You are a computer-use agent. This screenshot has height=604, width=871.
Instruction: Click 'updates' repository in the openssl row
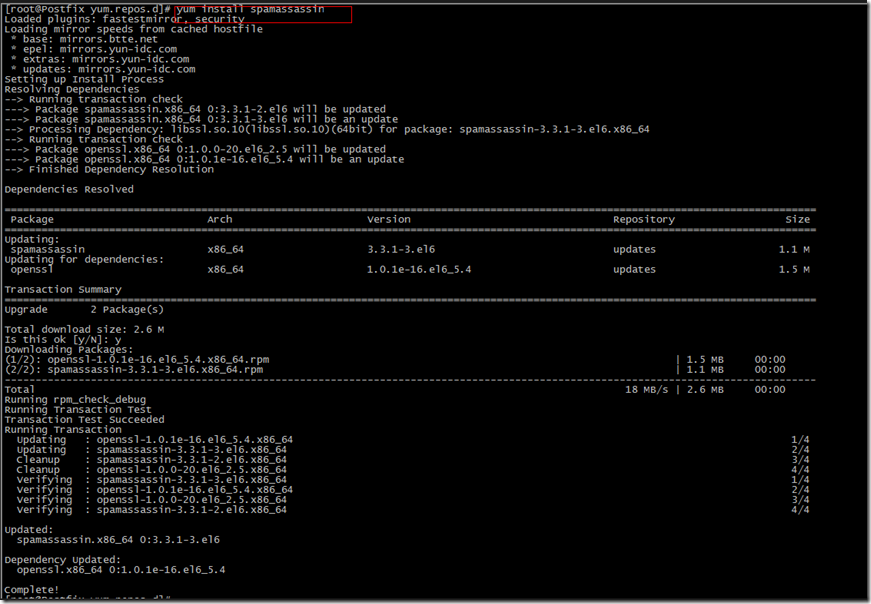tap(634, 269)
